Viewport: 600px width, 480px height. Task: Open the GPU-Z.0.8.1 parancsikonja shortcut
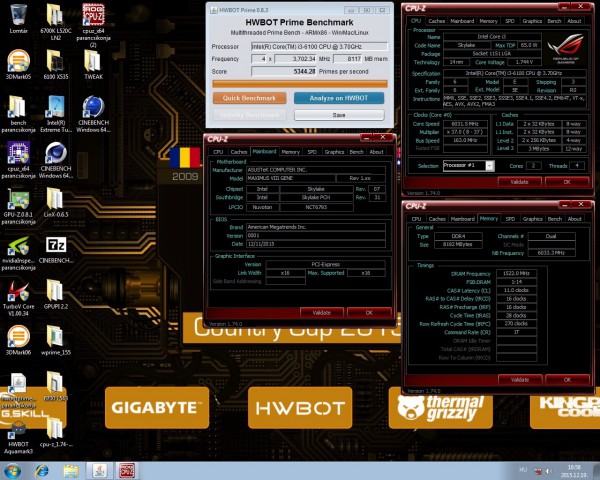(x=18, y=206)
